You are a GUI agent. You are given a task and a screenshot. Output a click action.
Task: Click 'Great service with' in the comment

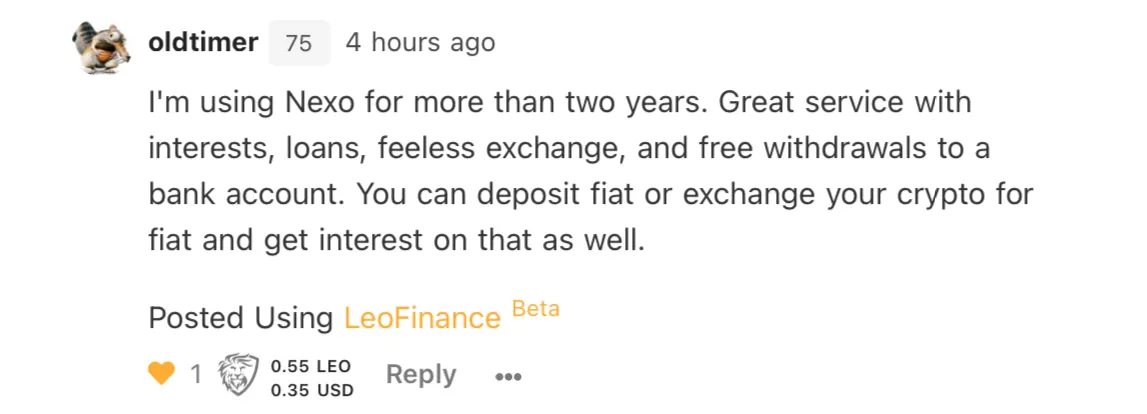coord(845,102)
